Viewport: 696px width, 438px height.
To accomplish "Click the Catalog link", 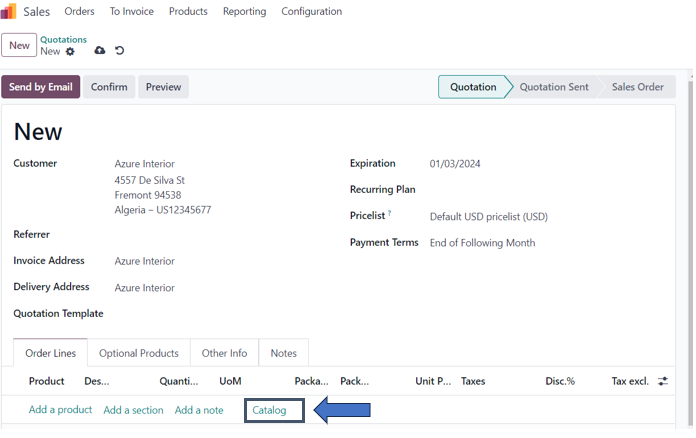I will pos(269,410).
